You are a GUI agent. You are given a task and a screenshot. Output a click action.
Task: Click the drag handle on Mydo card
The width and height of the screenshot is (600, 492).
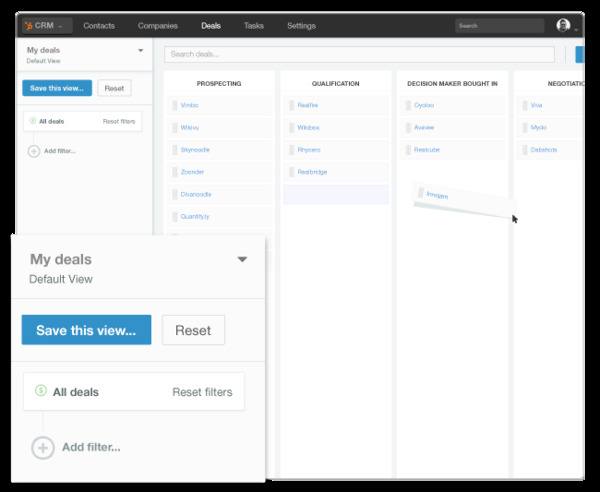(x=525, y=127)
